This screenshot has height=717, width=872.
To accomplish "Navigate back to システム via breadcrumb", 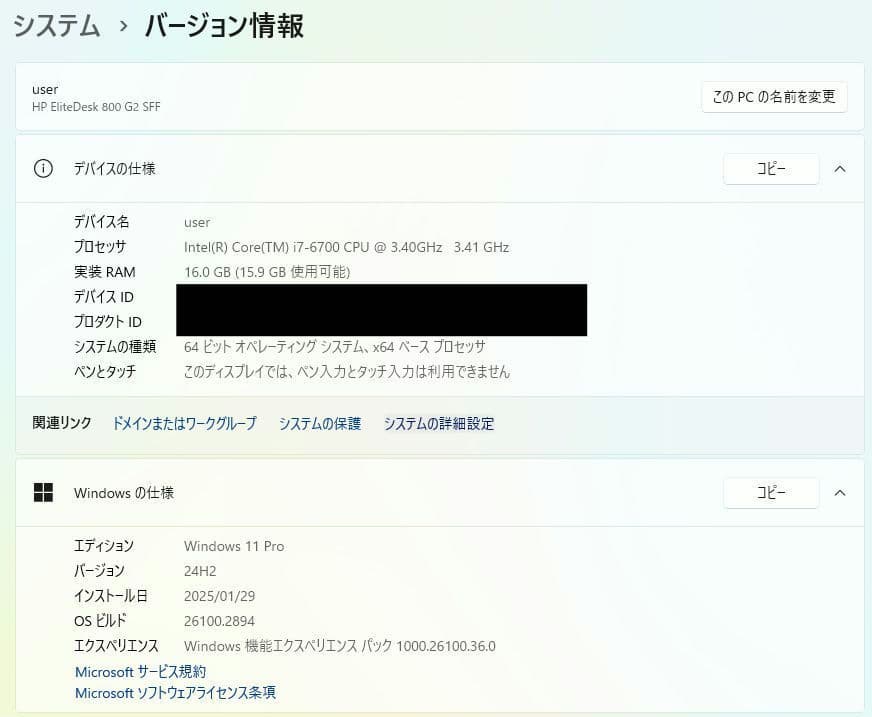I will coord(55,27).
